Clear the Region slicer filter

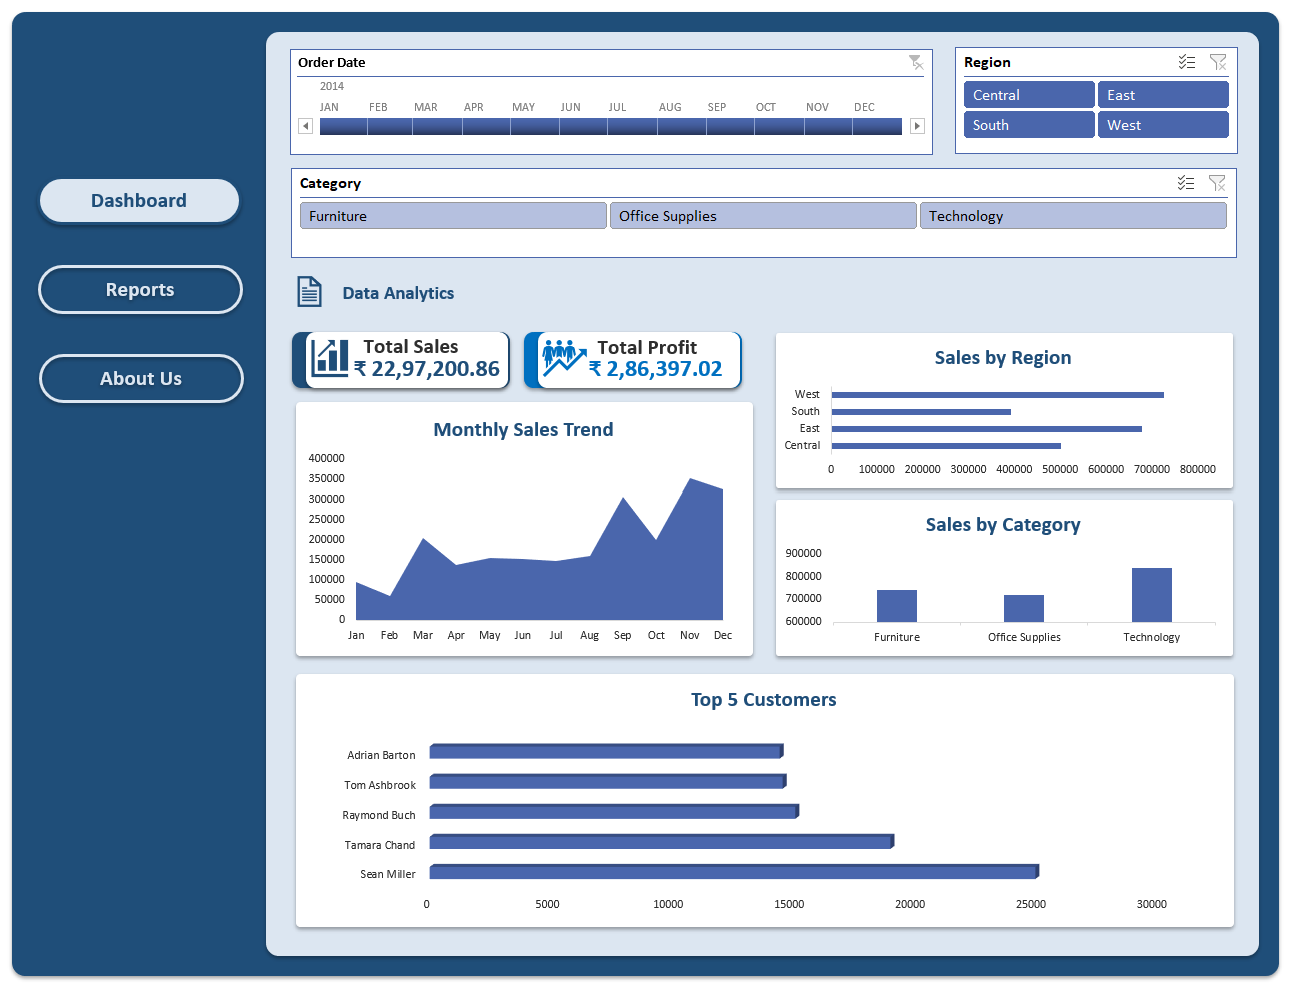(1219, 62)
